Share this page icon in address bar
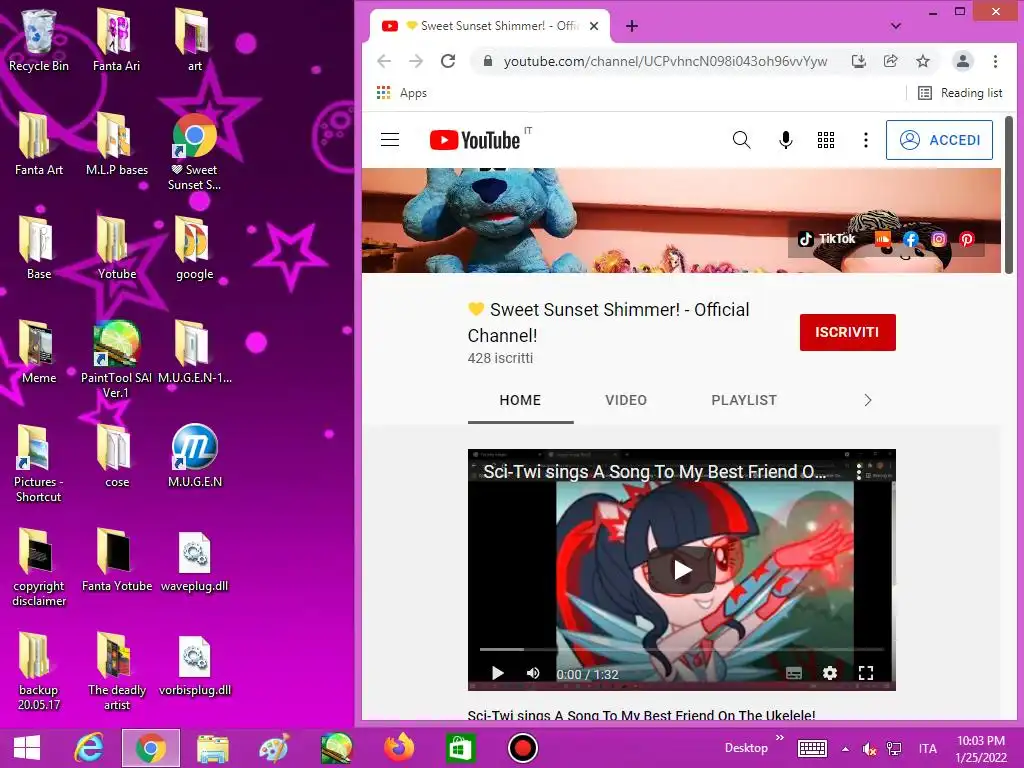This screenshot has height=768, width=1024. point(891,61)
